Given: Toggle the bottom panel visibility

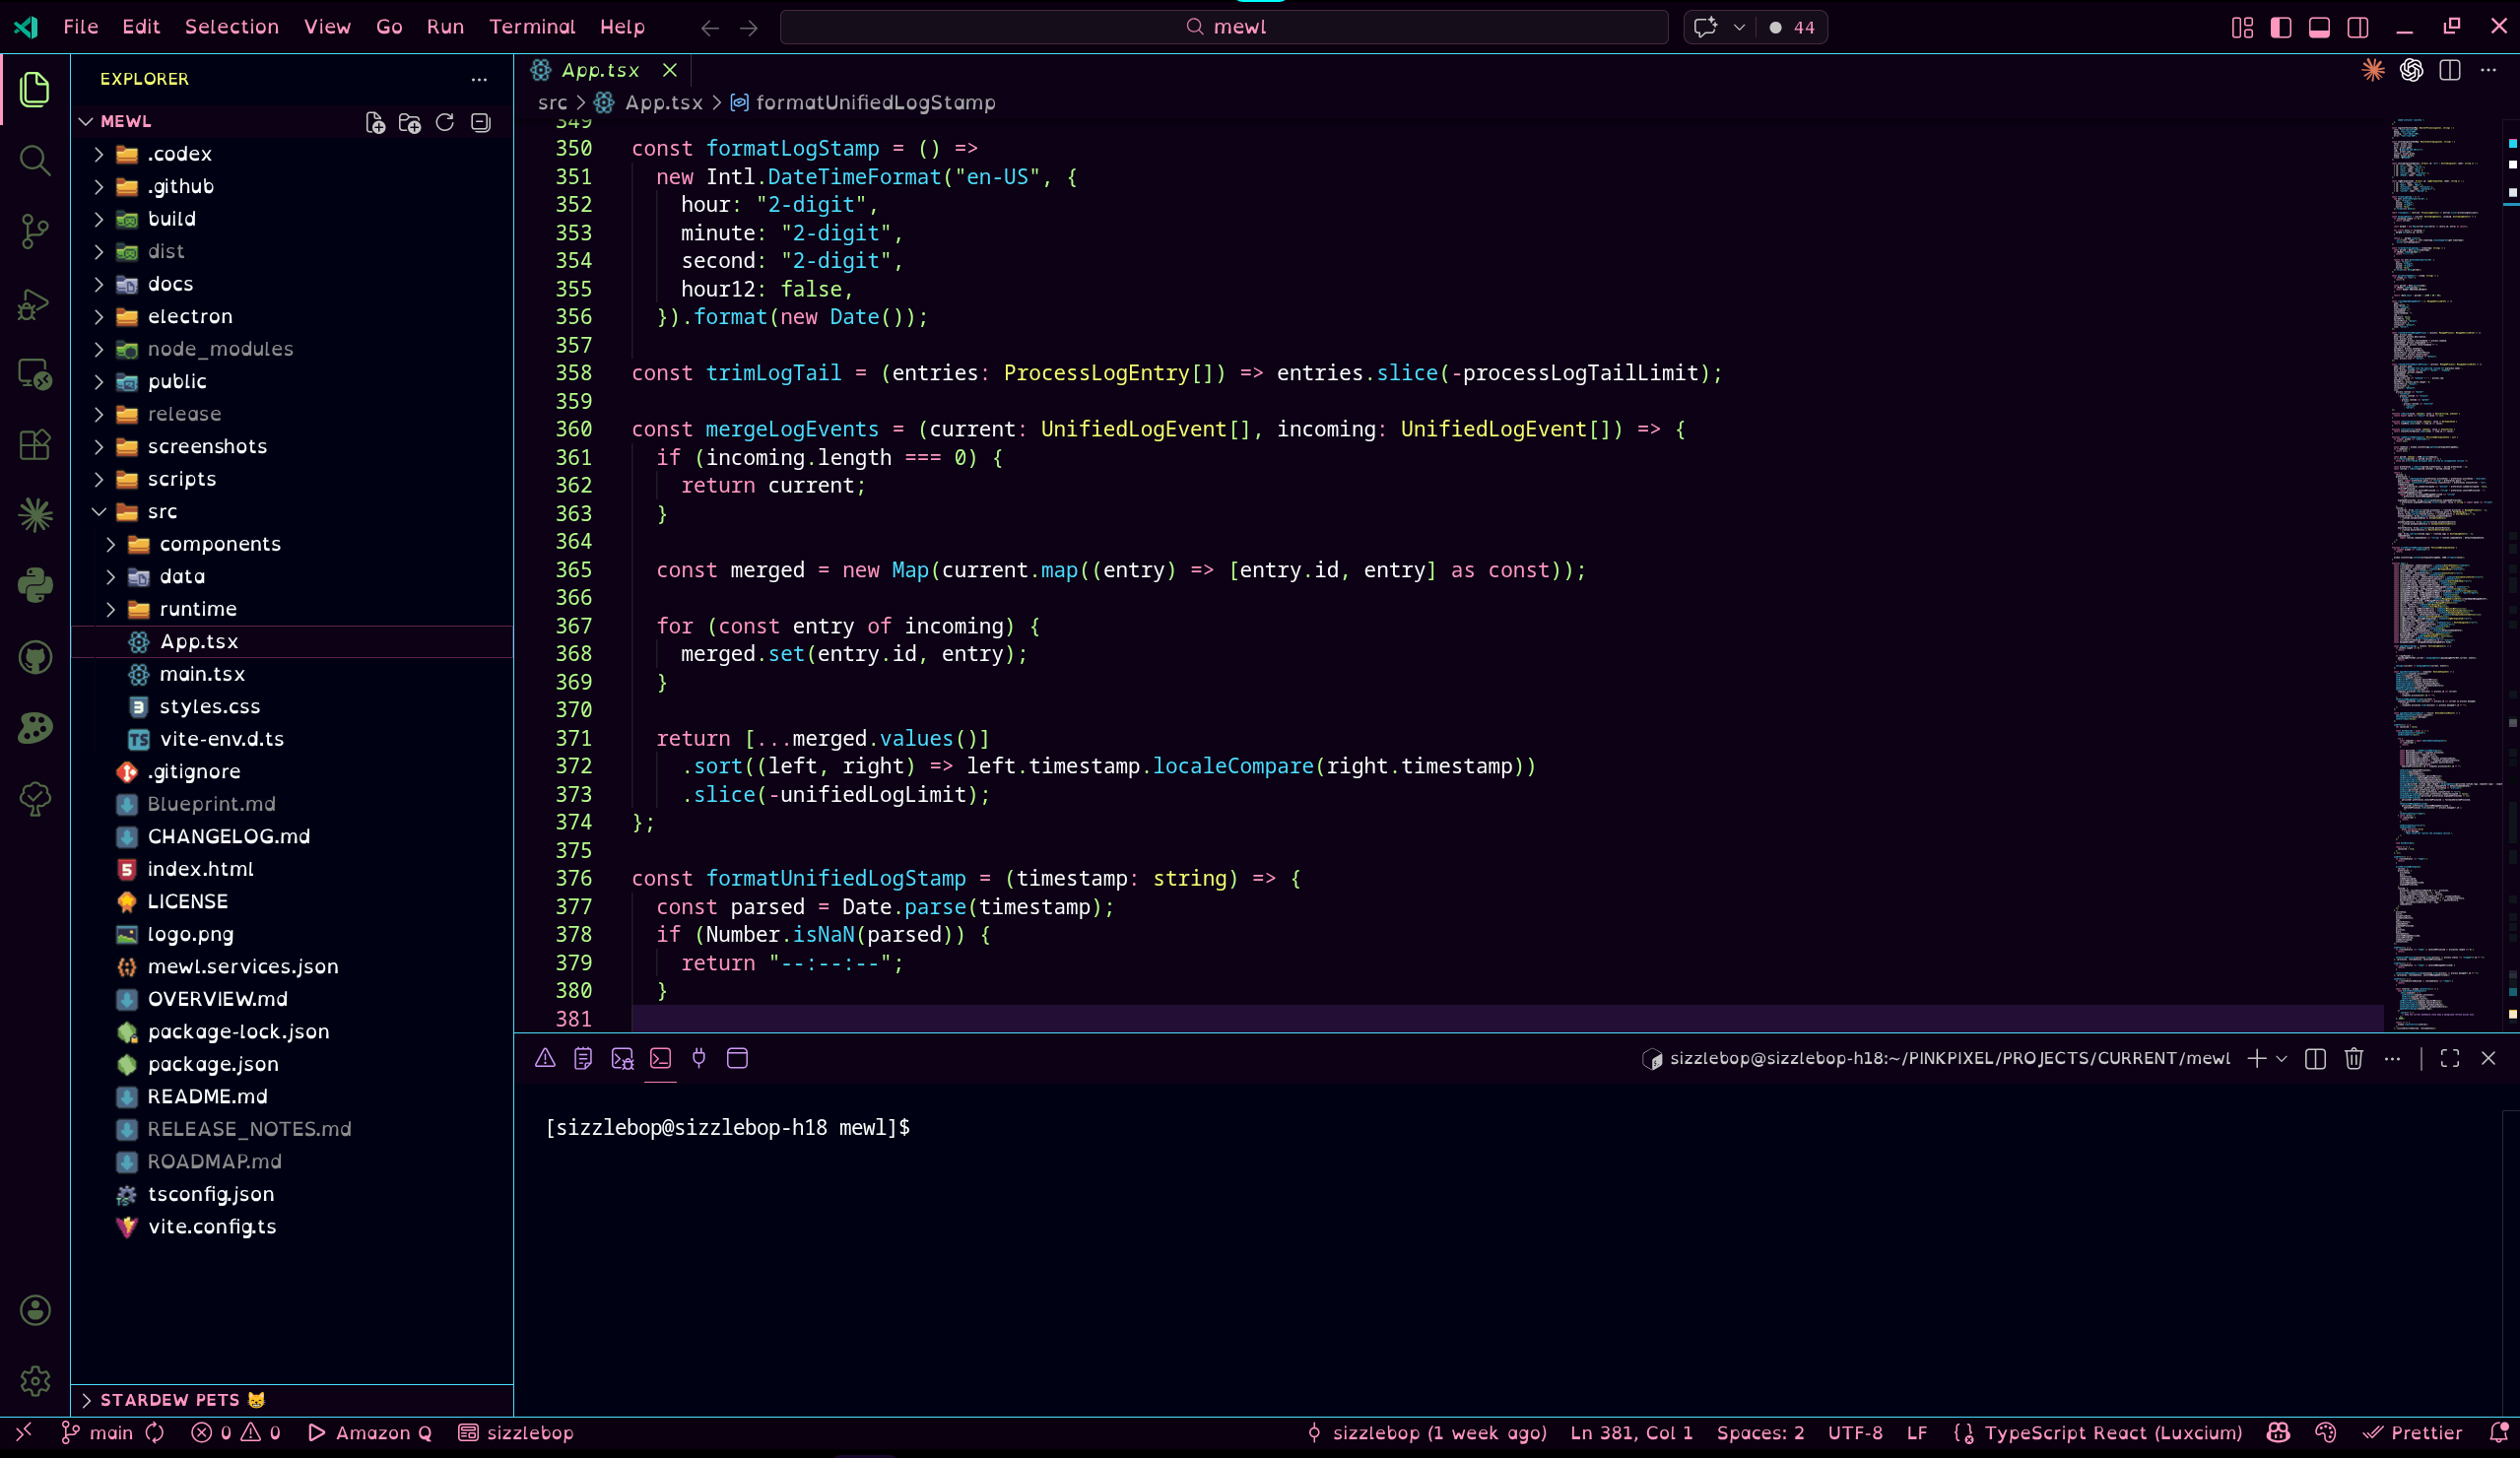Looking at the screenshot, I should pos(2319,27).
